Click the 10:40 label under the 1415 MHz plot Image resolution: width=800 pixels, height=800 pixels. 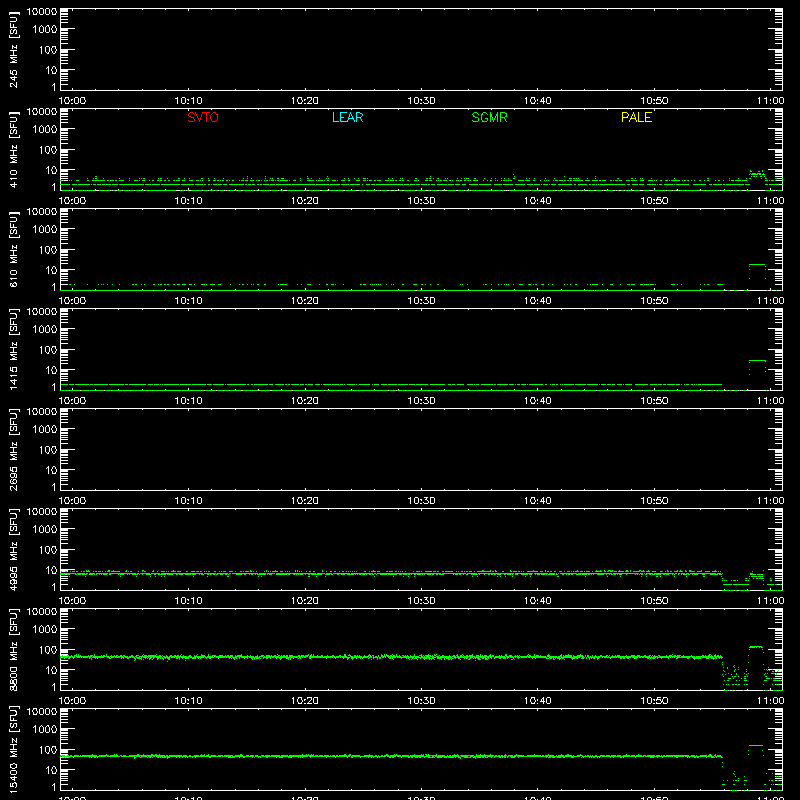538,401
